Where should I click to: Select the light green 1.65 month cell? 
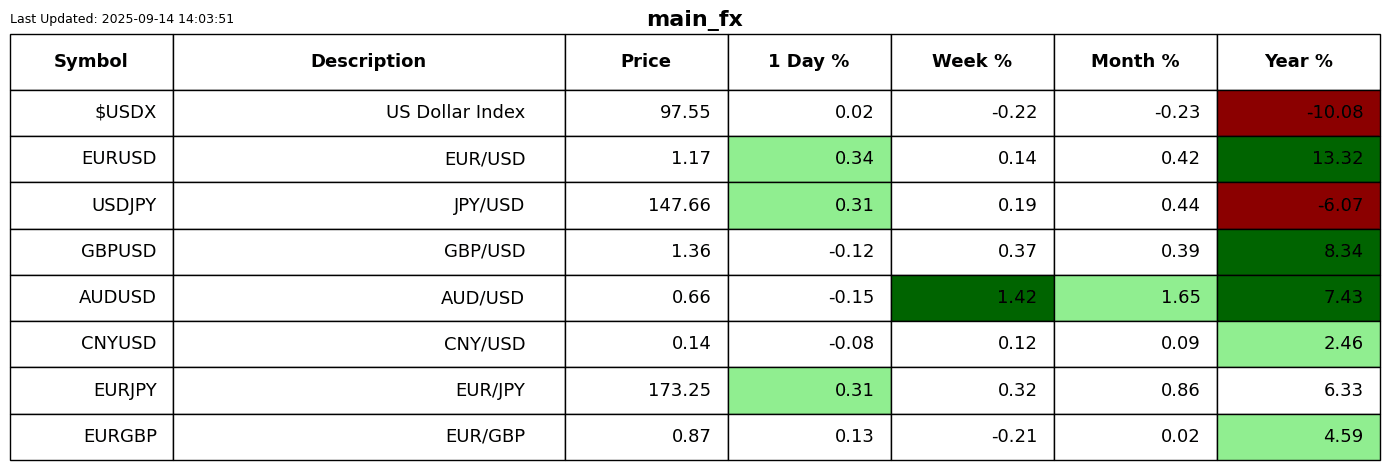(x=1135, y=298)
